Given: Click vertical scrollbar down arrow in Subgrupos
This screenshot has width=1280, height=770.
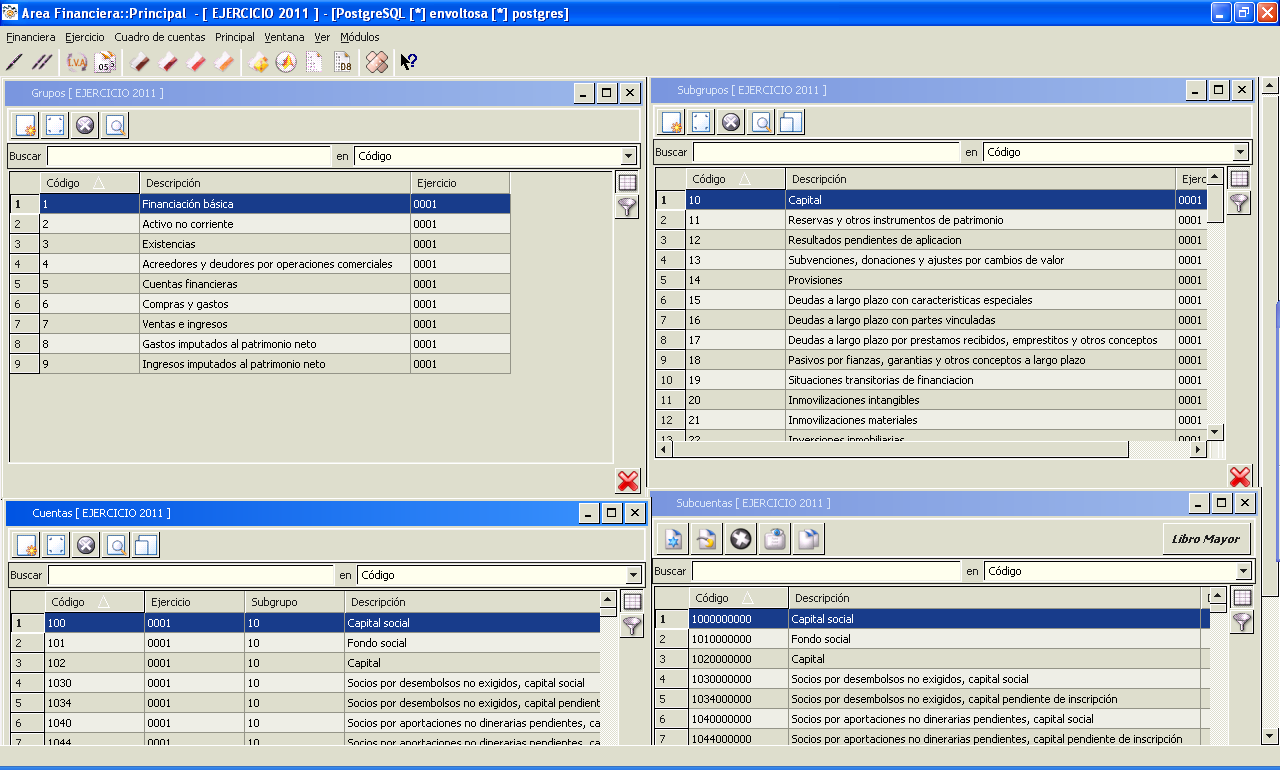Looking at the screenshot, I should click(1215, 432).
